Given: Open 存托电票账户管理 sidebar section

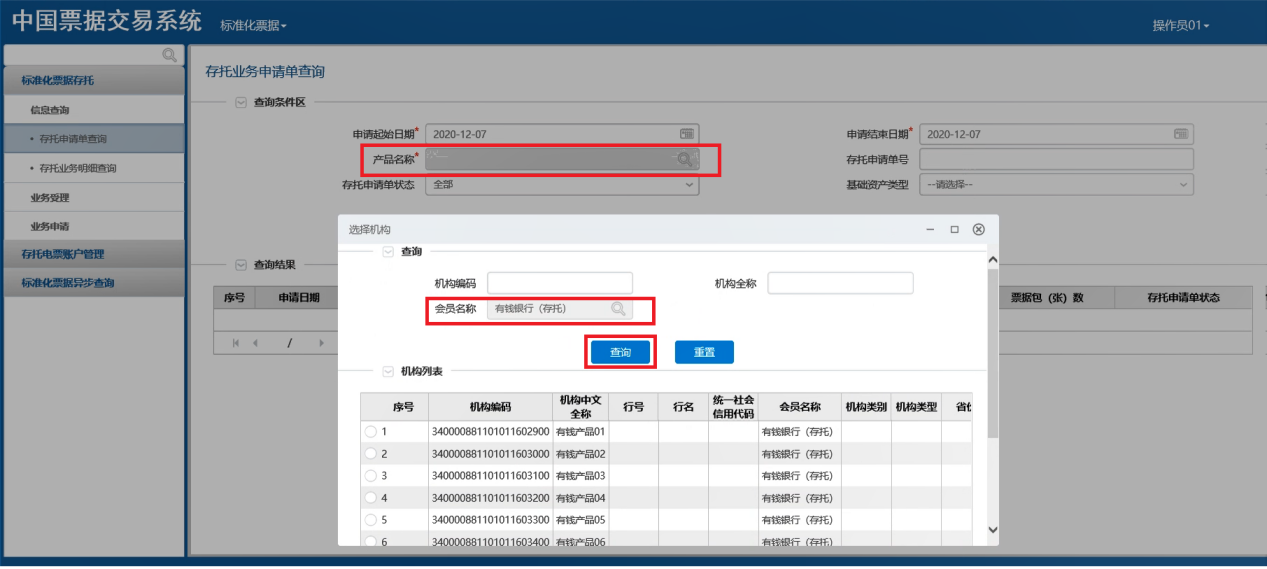Looking at the screenshot, I should (x=94, y=254).
